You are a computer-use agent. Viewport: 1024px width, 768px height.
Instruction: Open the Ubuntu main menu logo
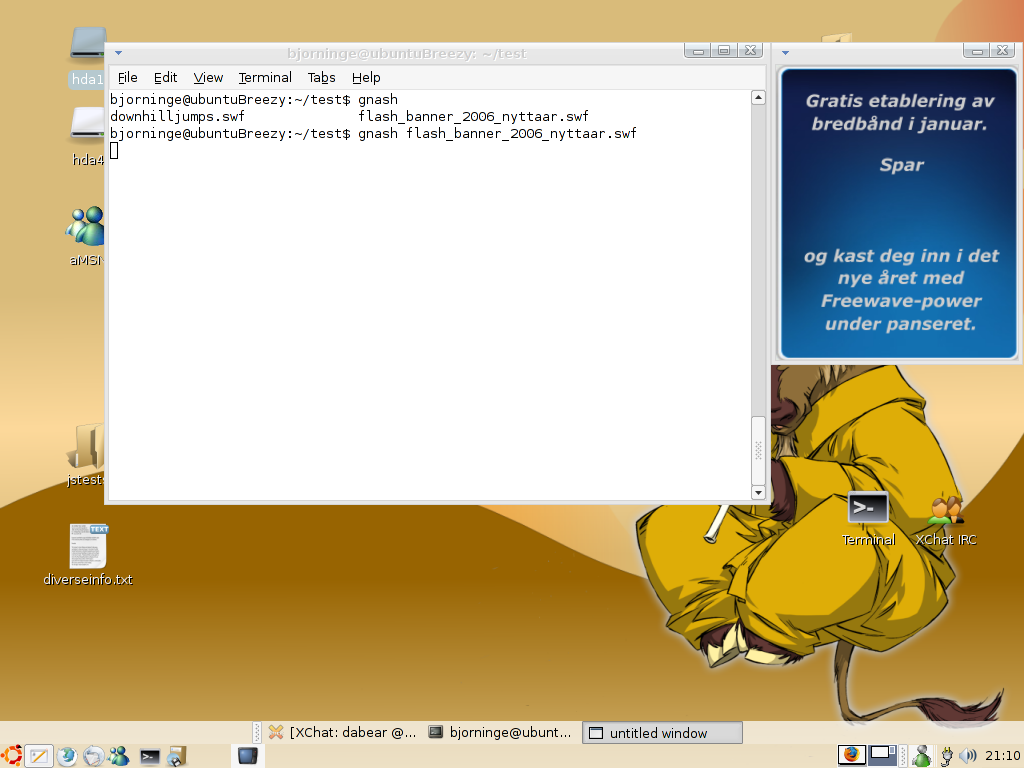[12, 756]
